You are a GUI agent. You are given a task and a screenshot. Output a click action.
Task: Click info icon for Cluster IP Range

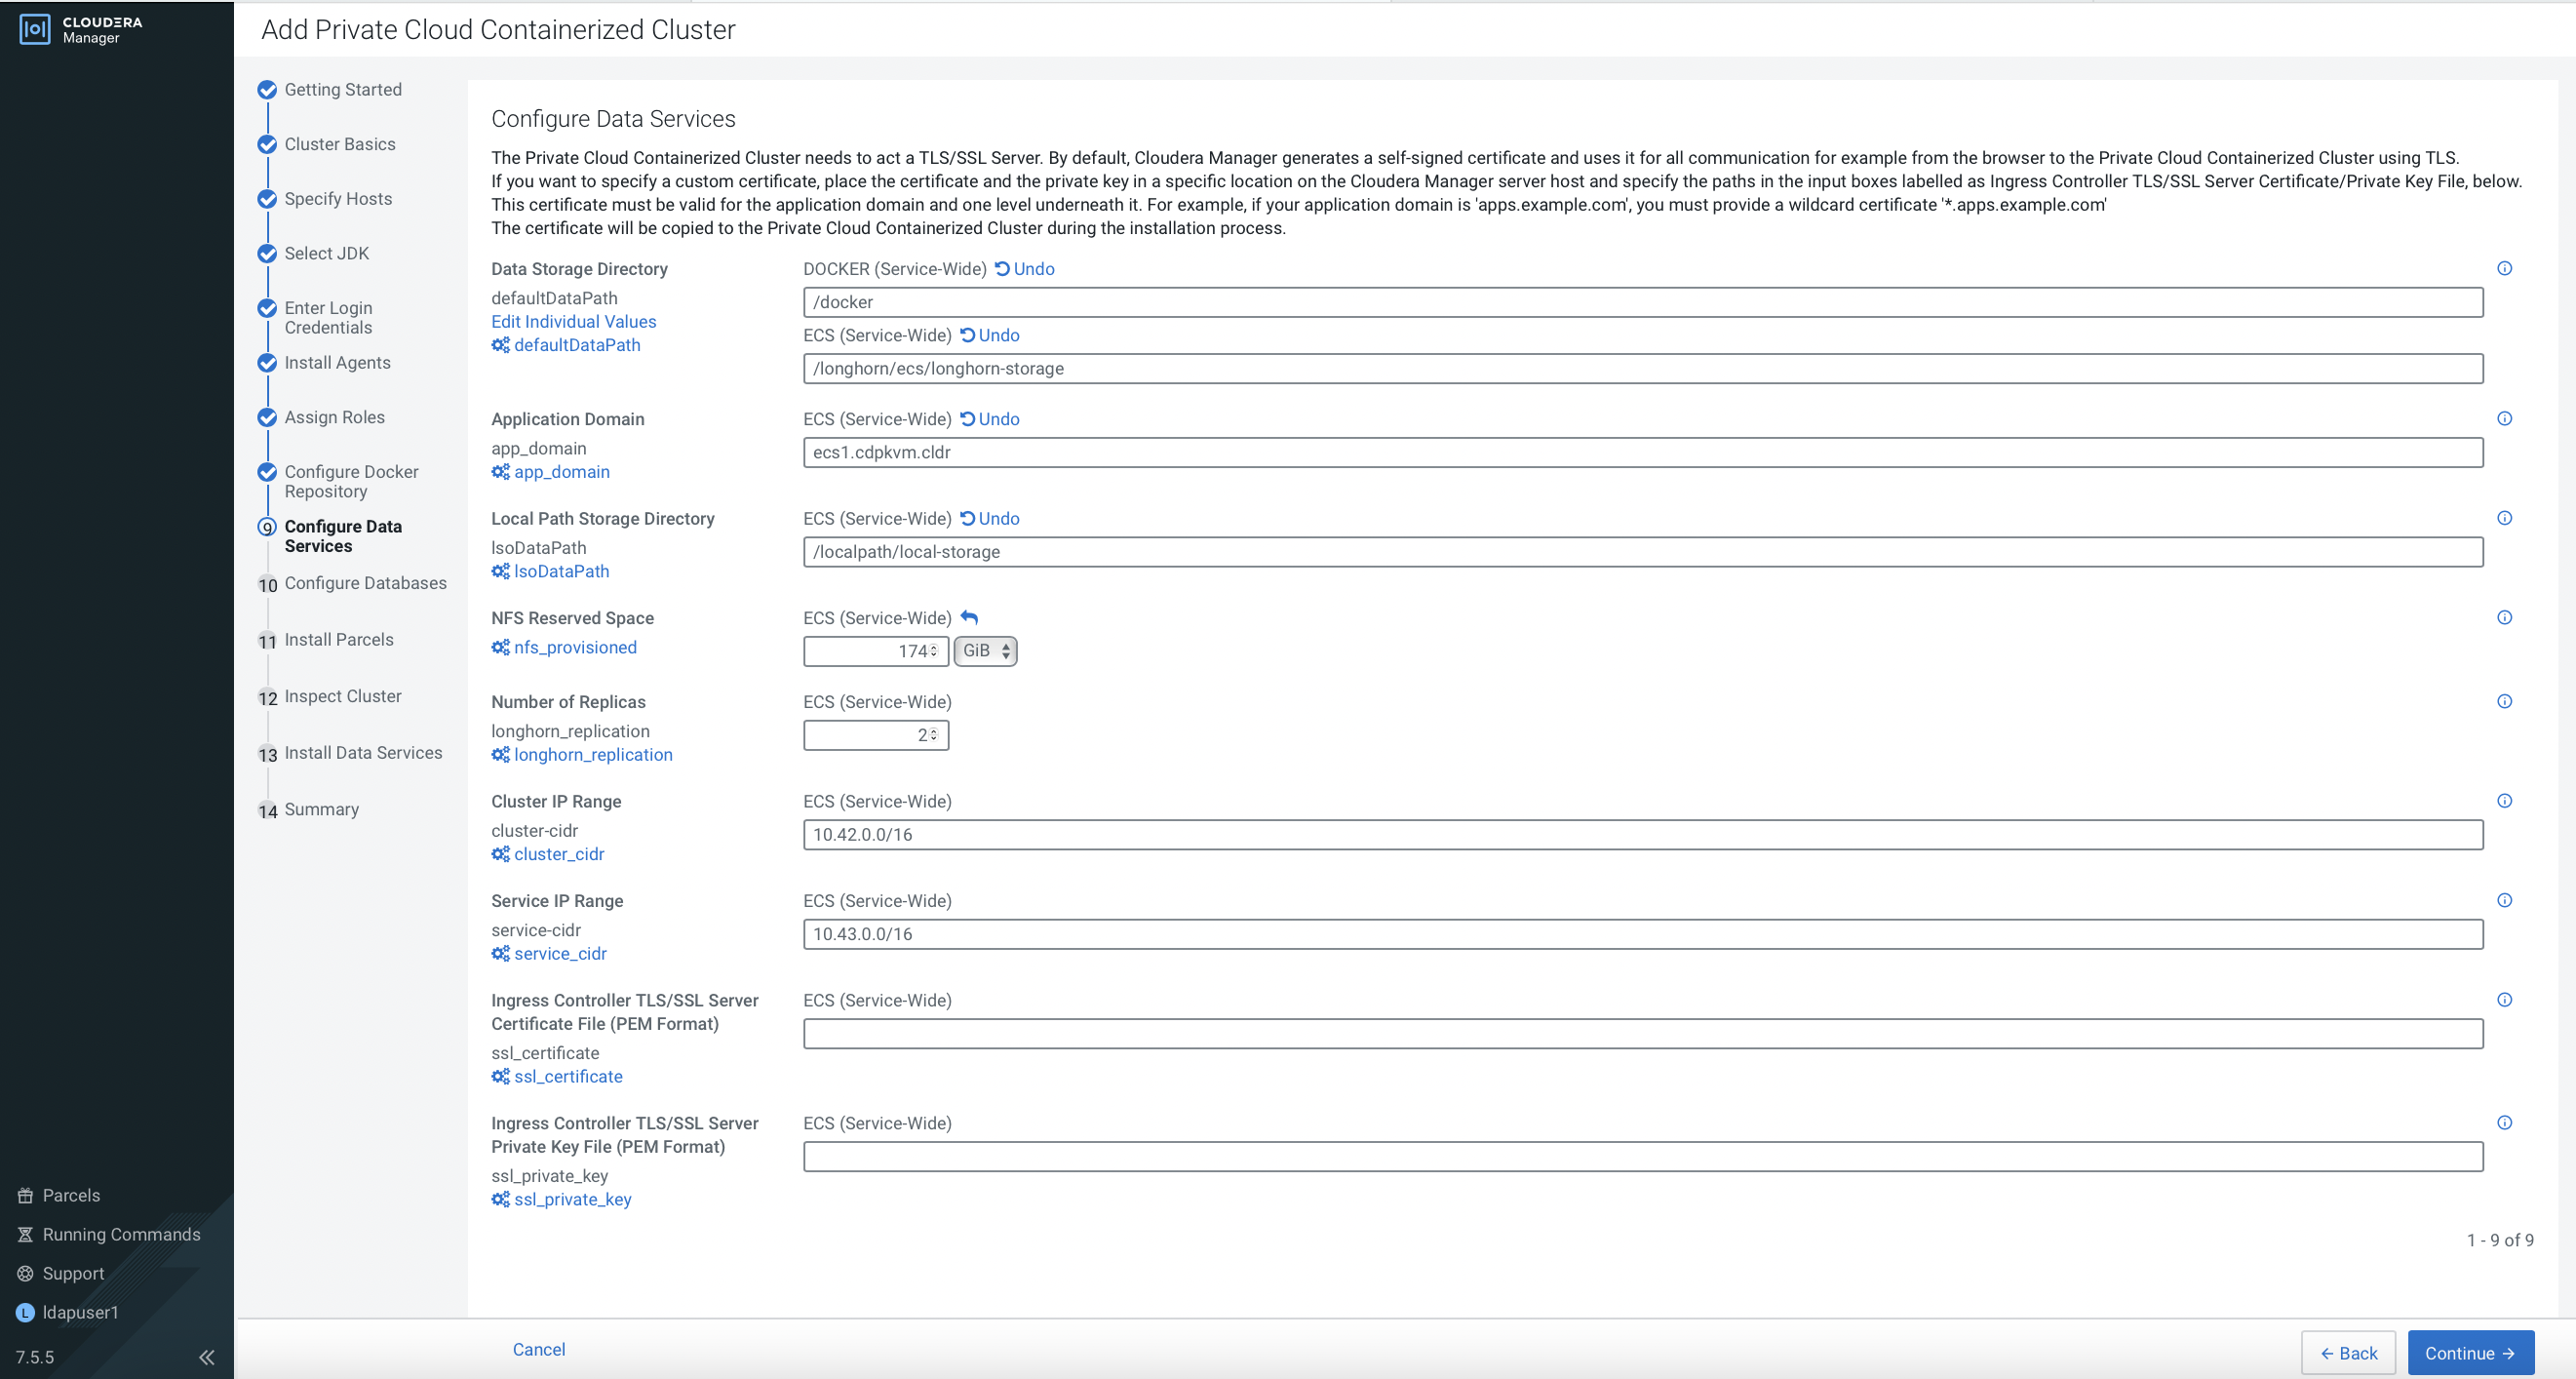click(2504, 800)
